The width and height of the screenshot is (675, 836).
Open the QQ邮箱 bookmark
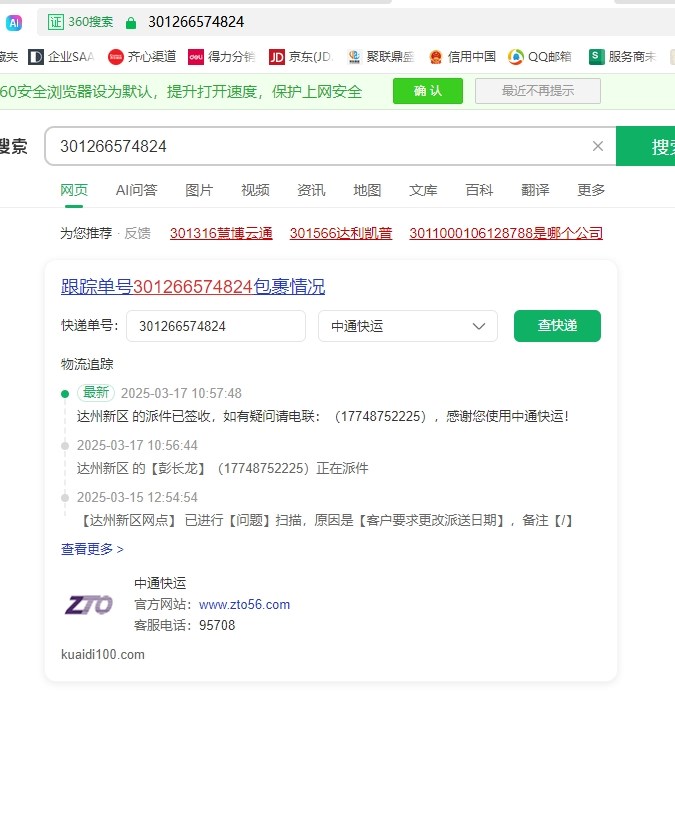(540, 57)
